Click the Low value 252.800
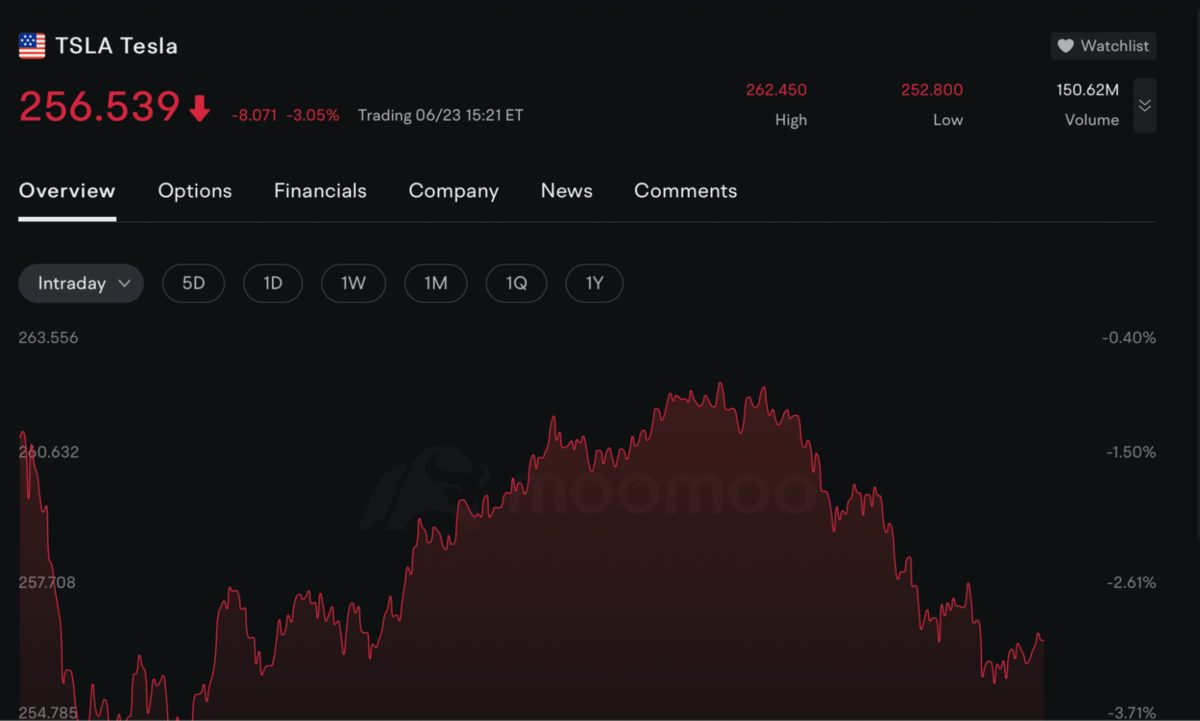1200x721 pixels. click(932, 90)
